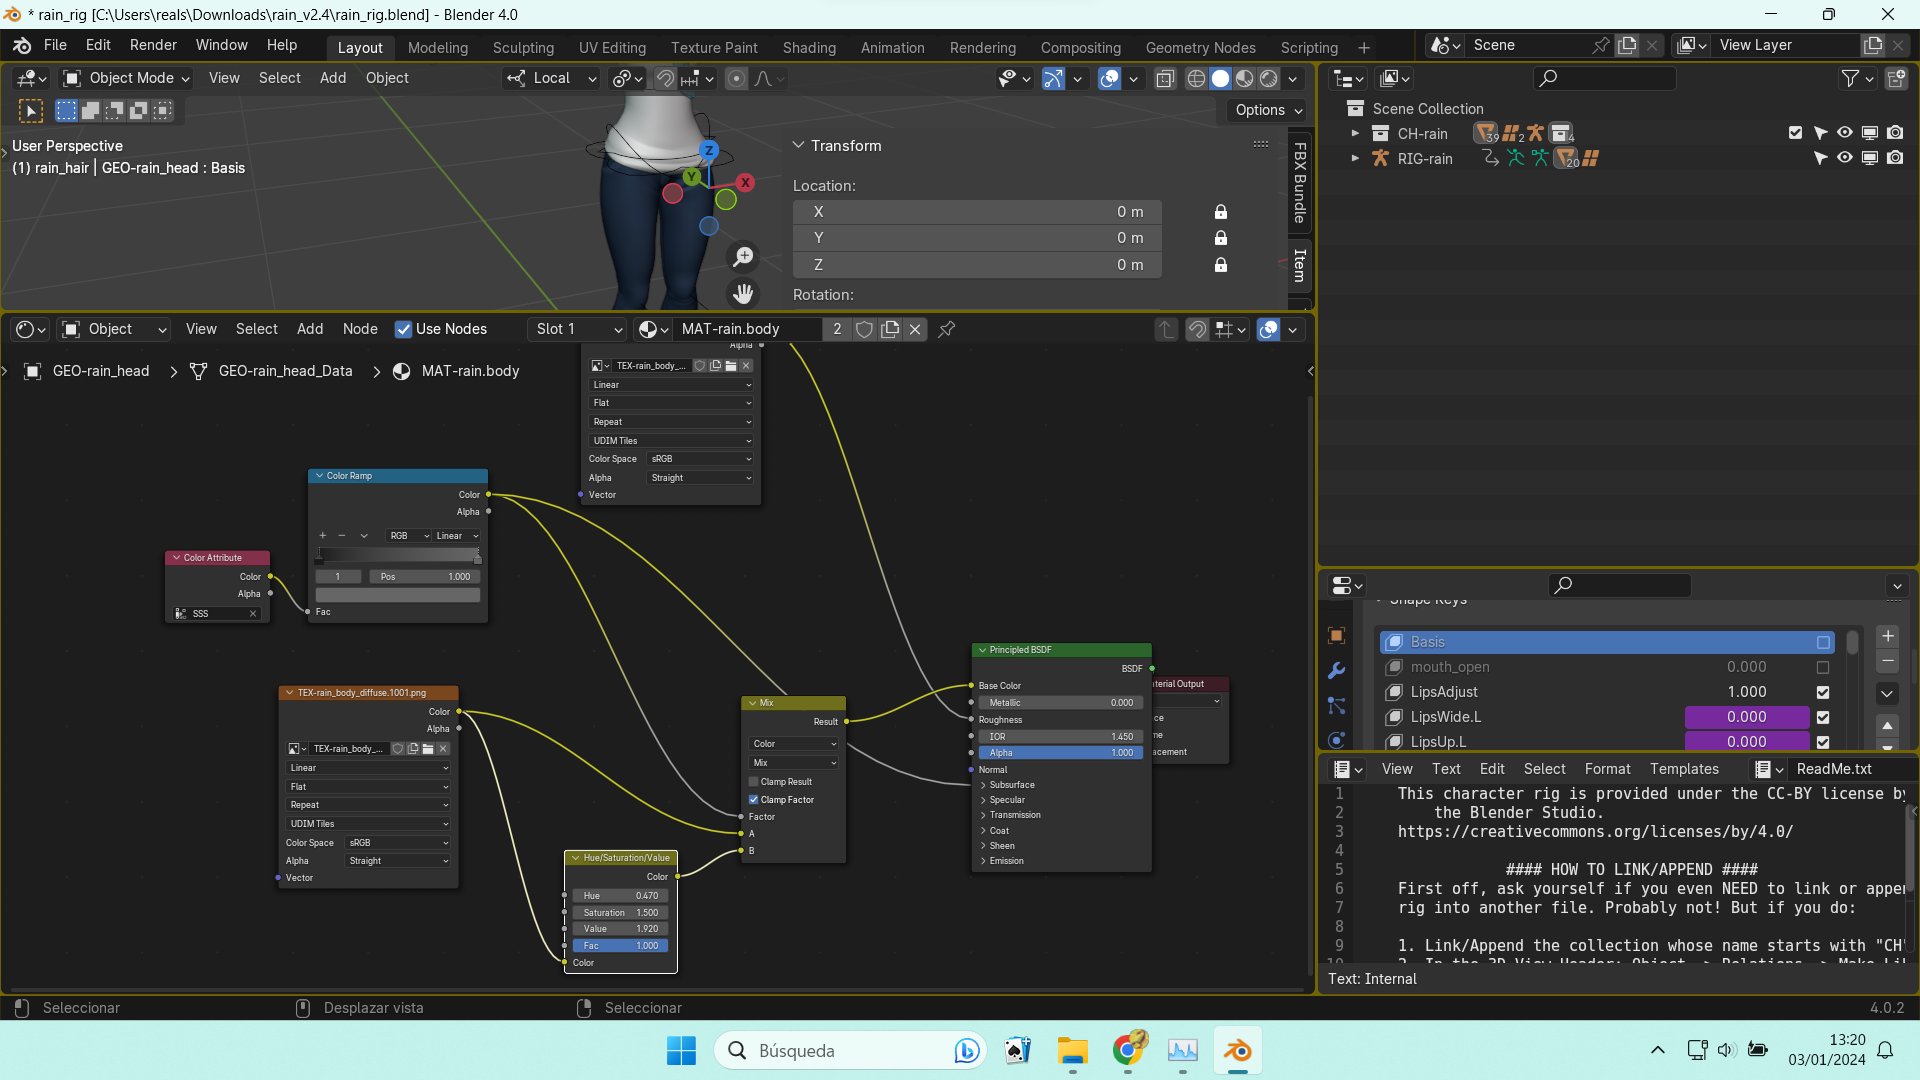This screenshot has height=1080, width=1920.
Task: Select rendered viewport shading mode
Action: point(1269,78)
